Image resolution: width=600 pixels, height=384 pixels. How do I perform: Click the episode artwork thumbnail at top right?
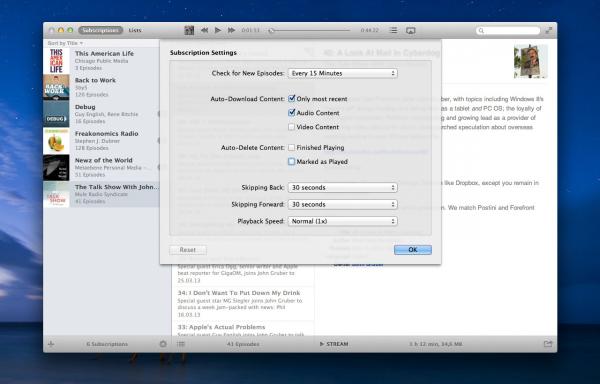[x=530, y=61]
